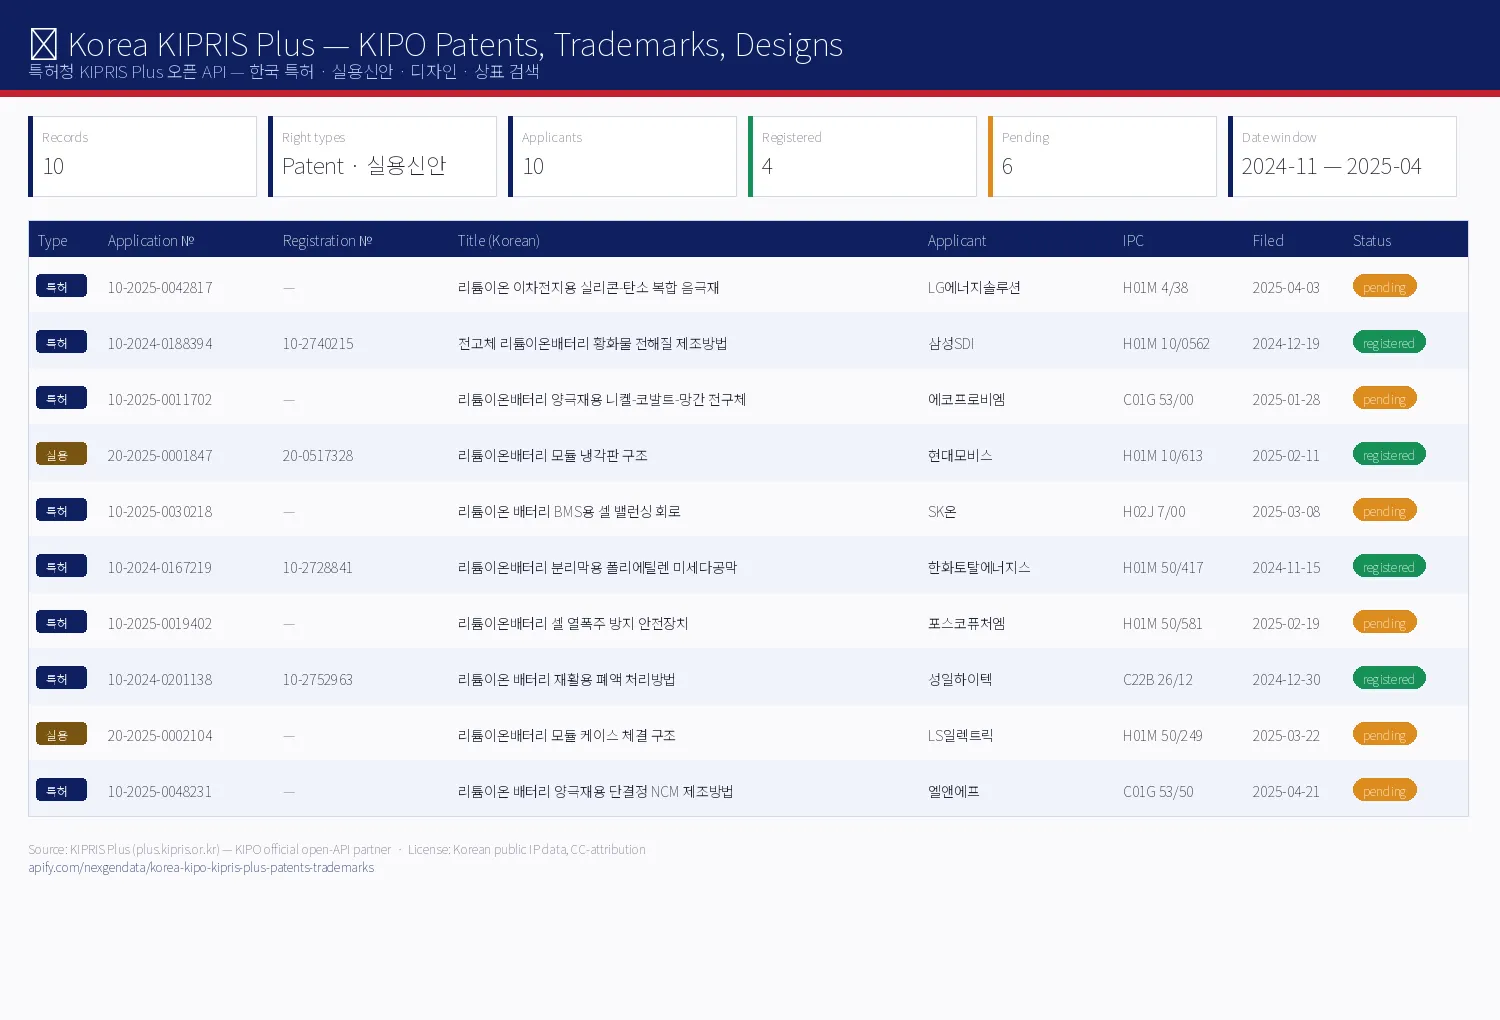
Task: Sort by the Status column header
Action: [x=1372, y=240]
